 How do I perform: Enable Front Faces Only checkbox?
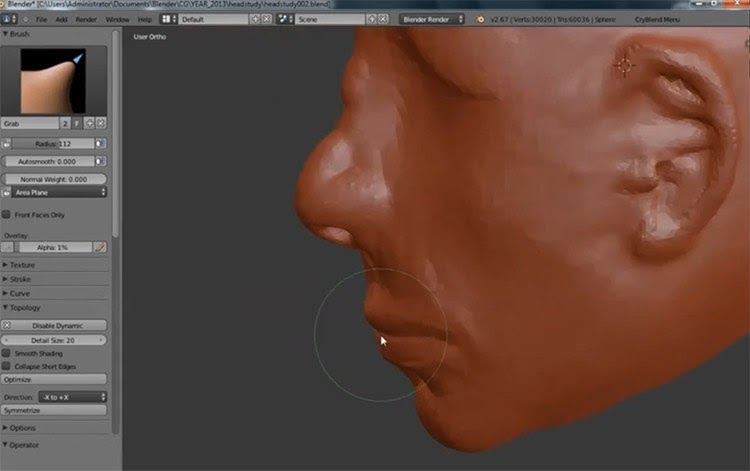(6, 215)
